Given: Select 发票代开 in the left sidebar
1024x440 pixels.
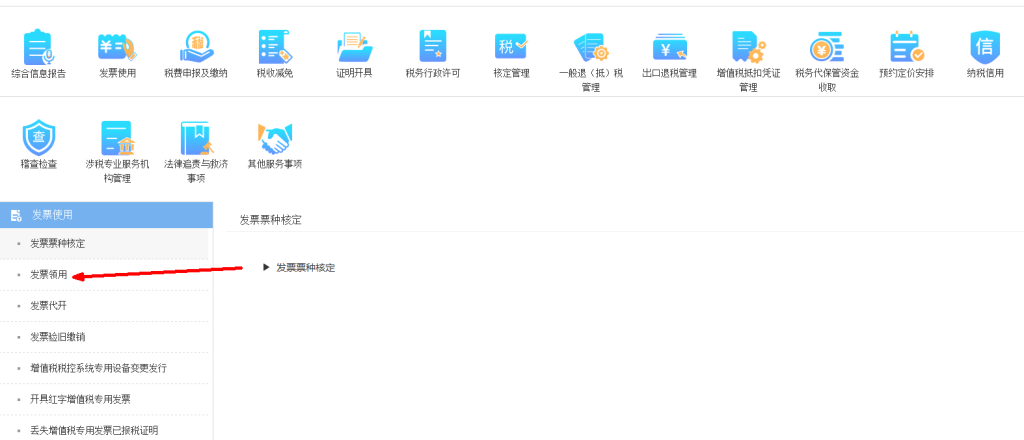Looking at the screenshot, I should 49,305.
